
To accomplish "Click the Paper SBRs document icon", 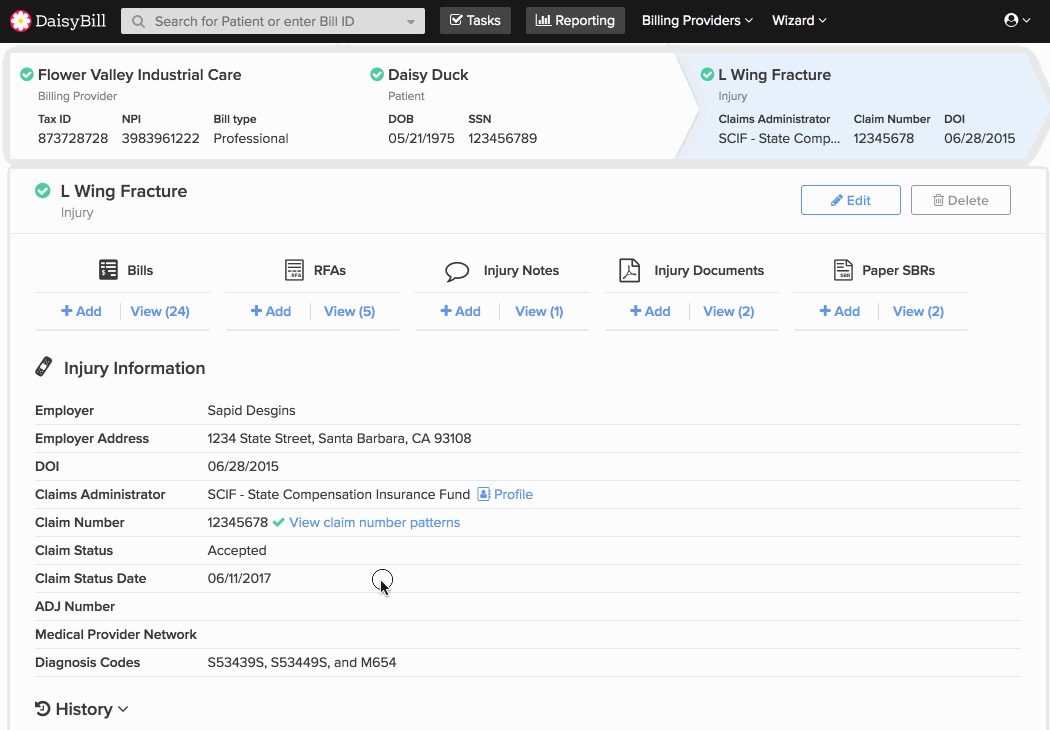I will point(843,270).
